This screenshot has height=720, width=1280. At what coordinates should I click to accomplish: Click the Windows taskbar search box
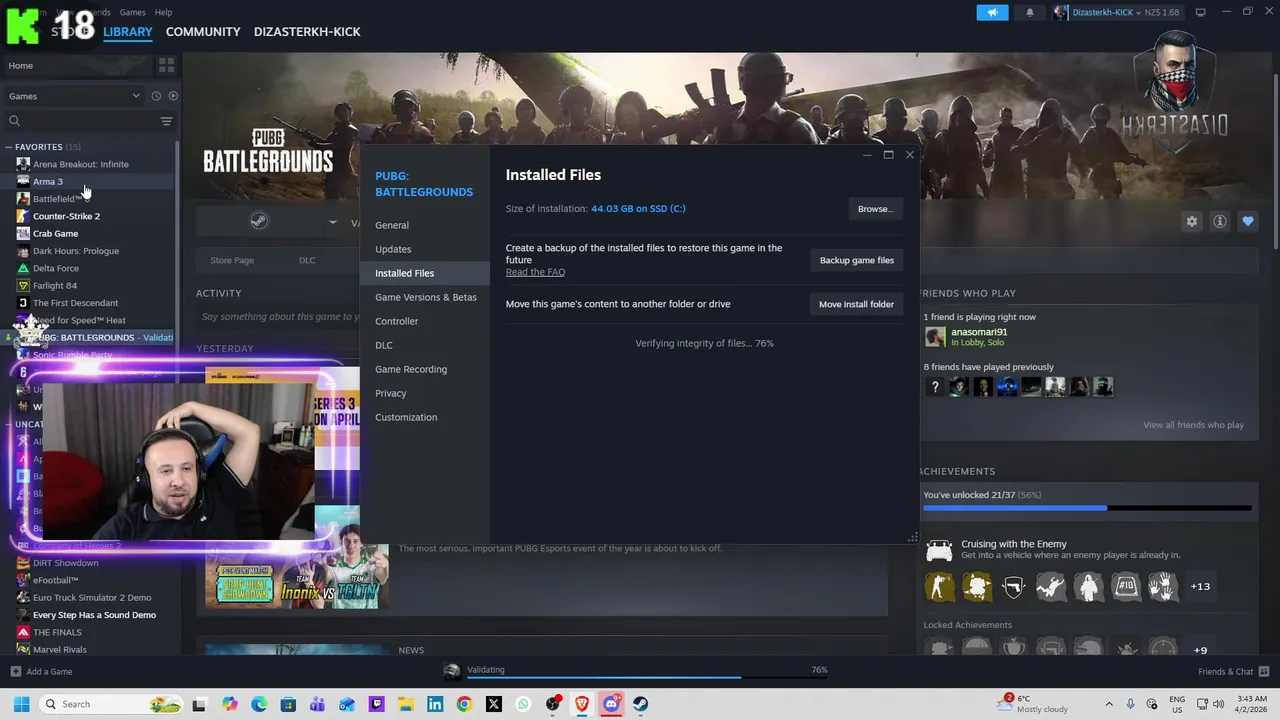(x=112, y=704)
